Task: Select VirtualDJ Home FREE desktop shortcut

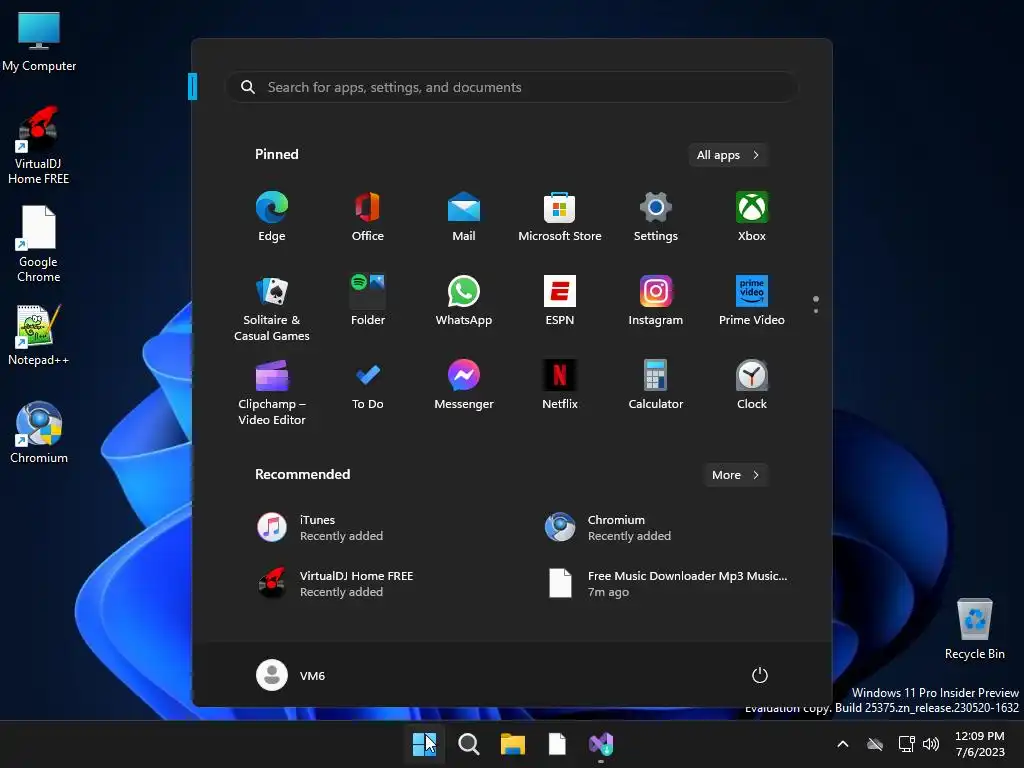Action: (x=39, y=146)
